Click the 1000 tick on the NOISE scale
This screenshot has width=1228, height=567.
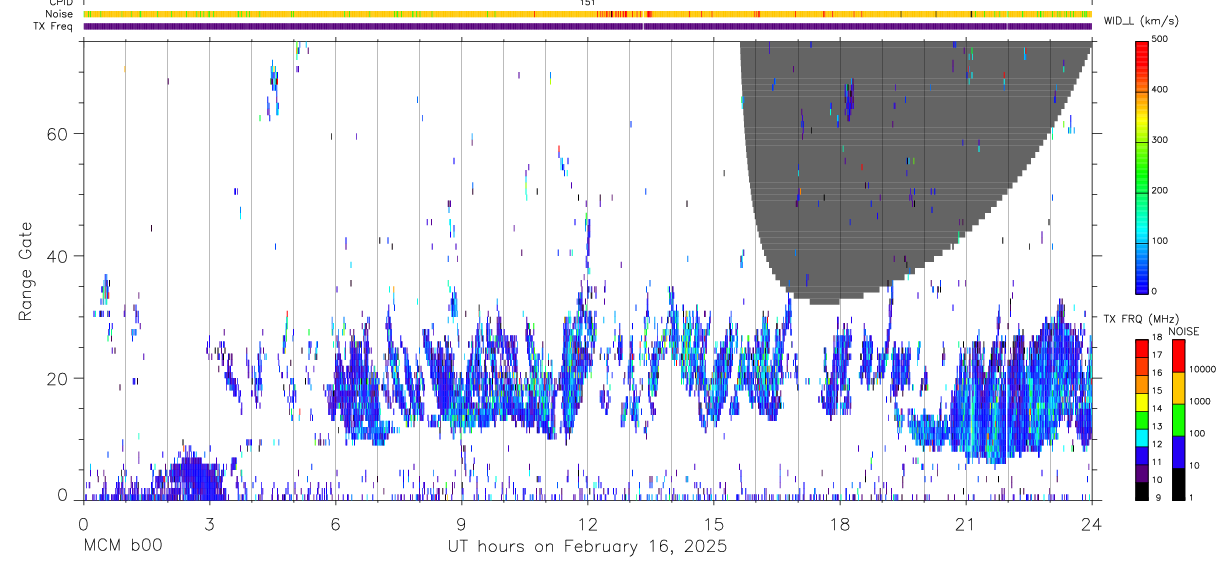pos(1200,401)
